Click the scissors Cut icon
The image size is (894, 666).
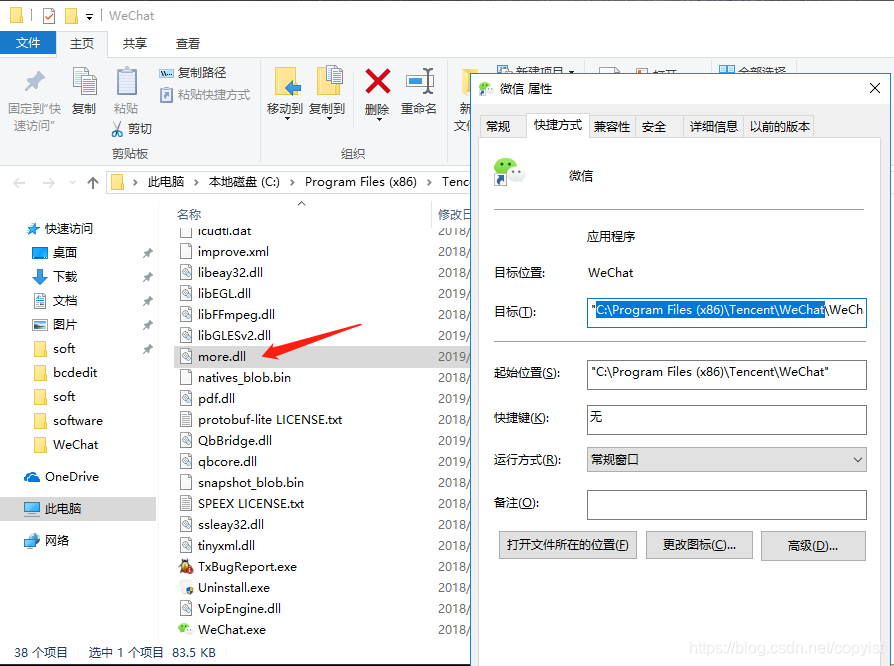pos(117,129)
